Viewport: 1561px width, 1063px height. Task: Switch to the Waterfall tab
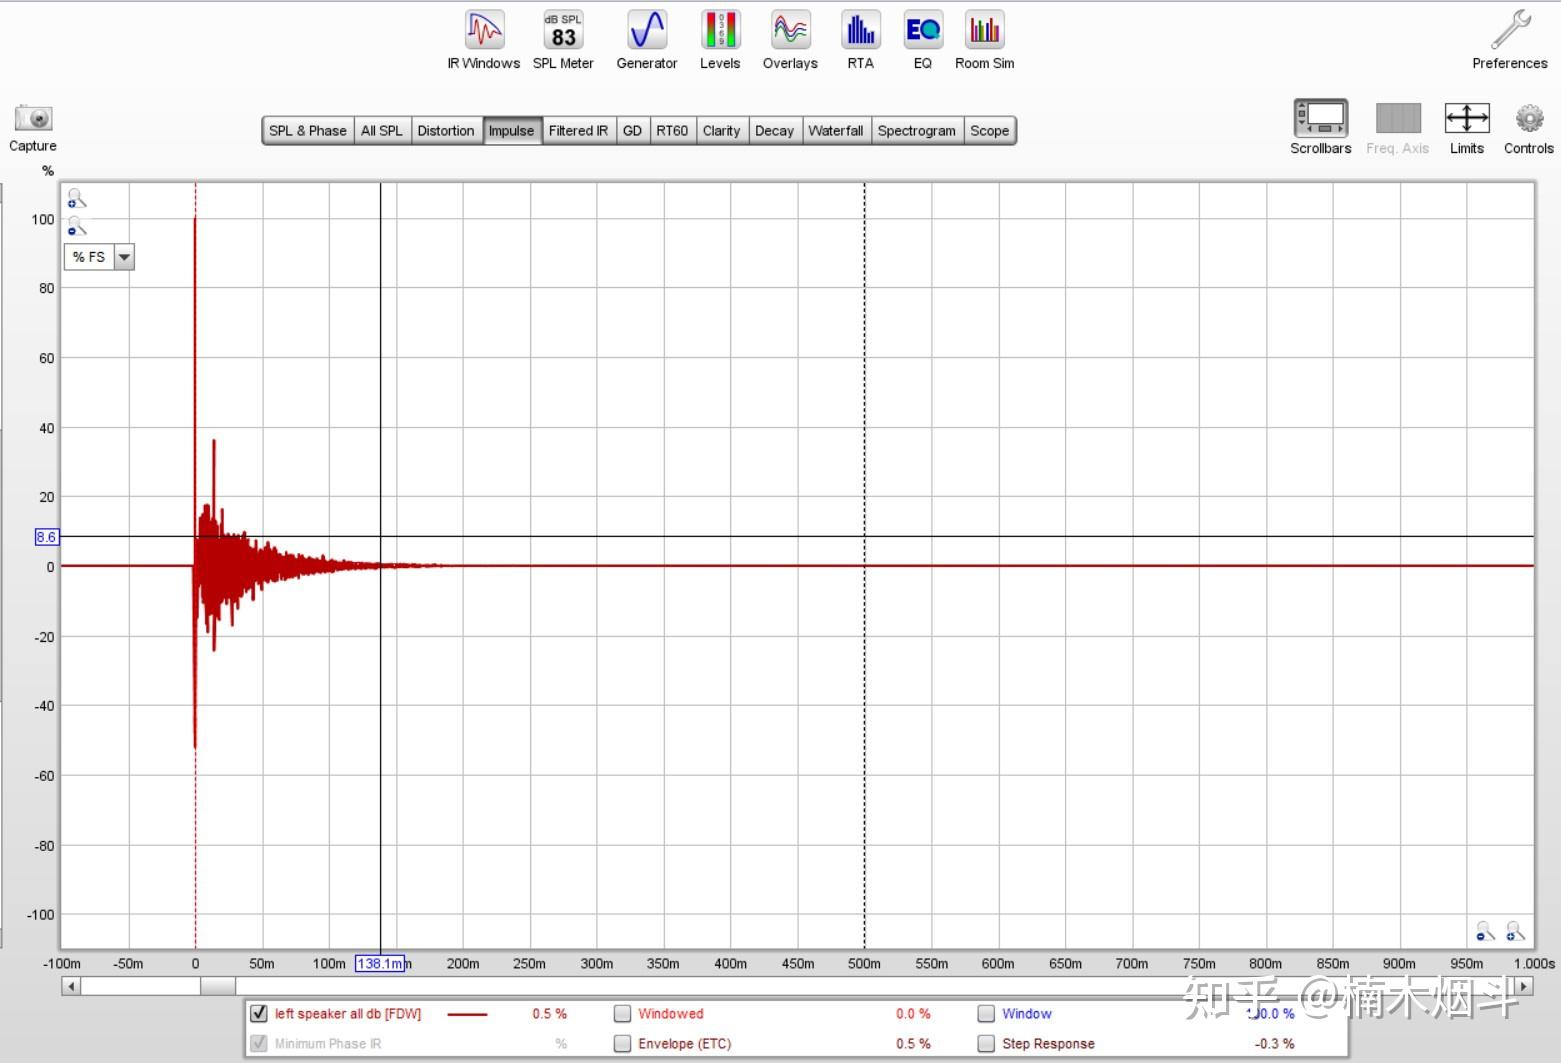(x=835, y=131)
